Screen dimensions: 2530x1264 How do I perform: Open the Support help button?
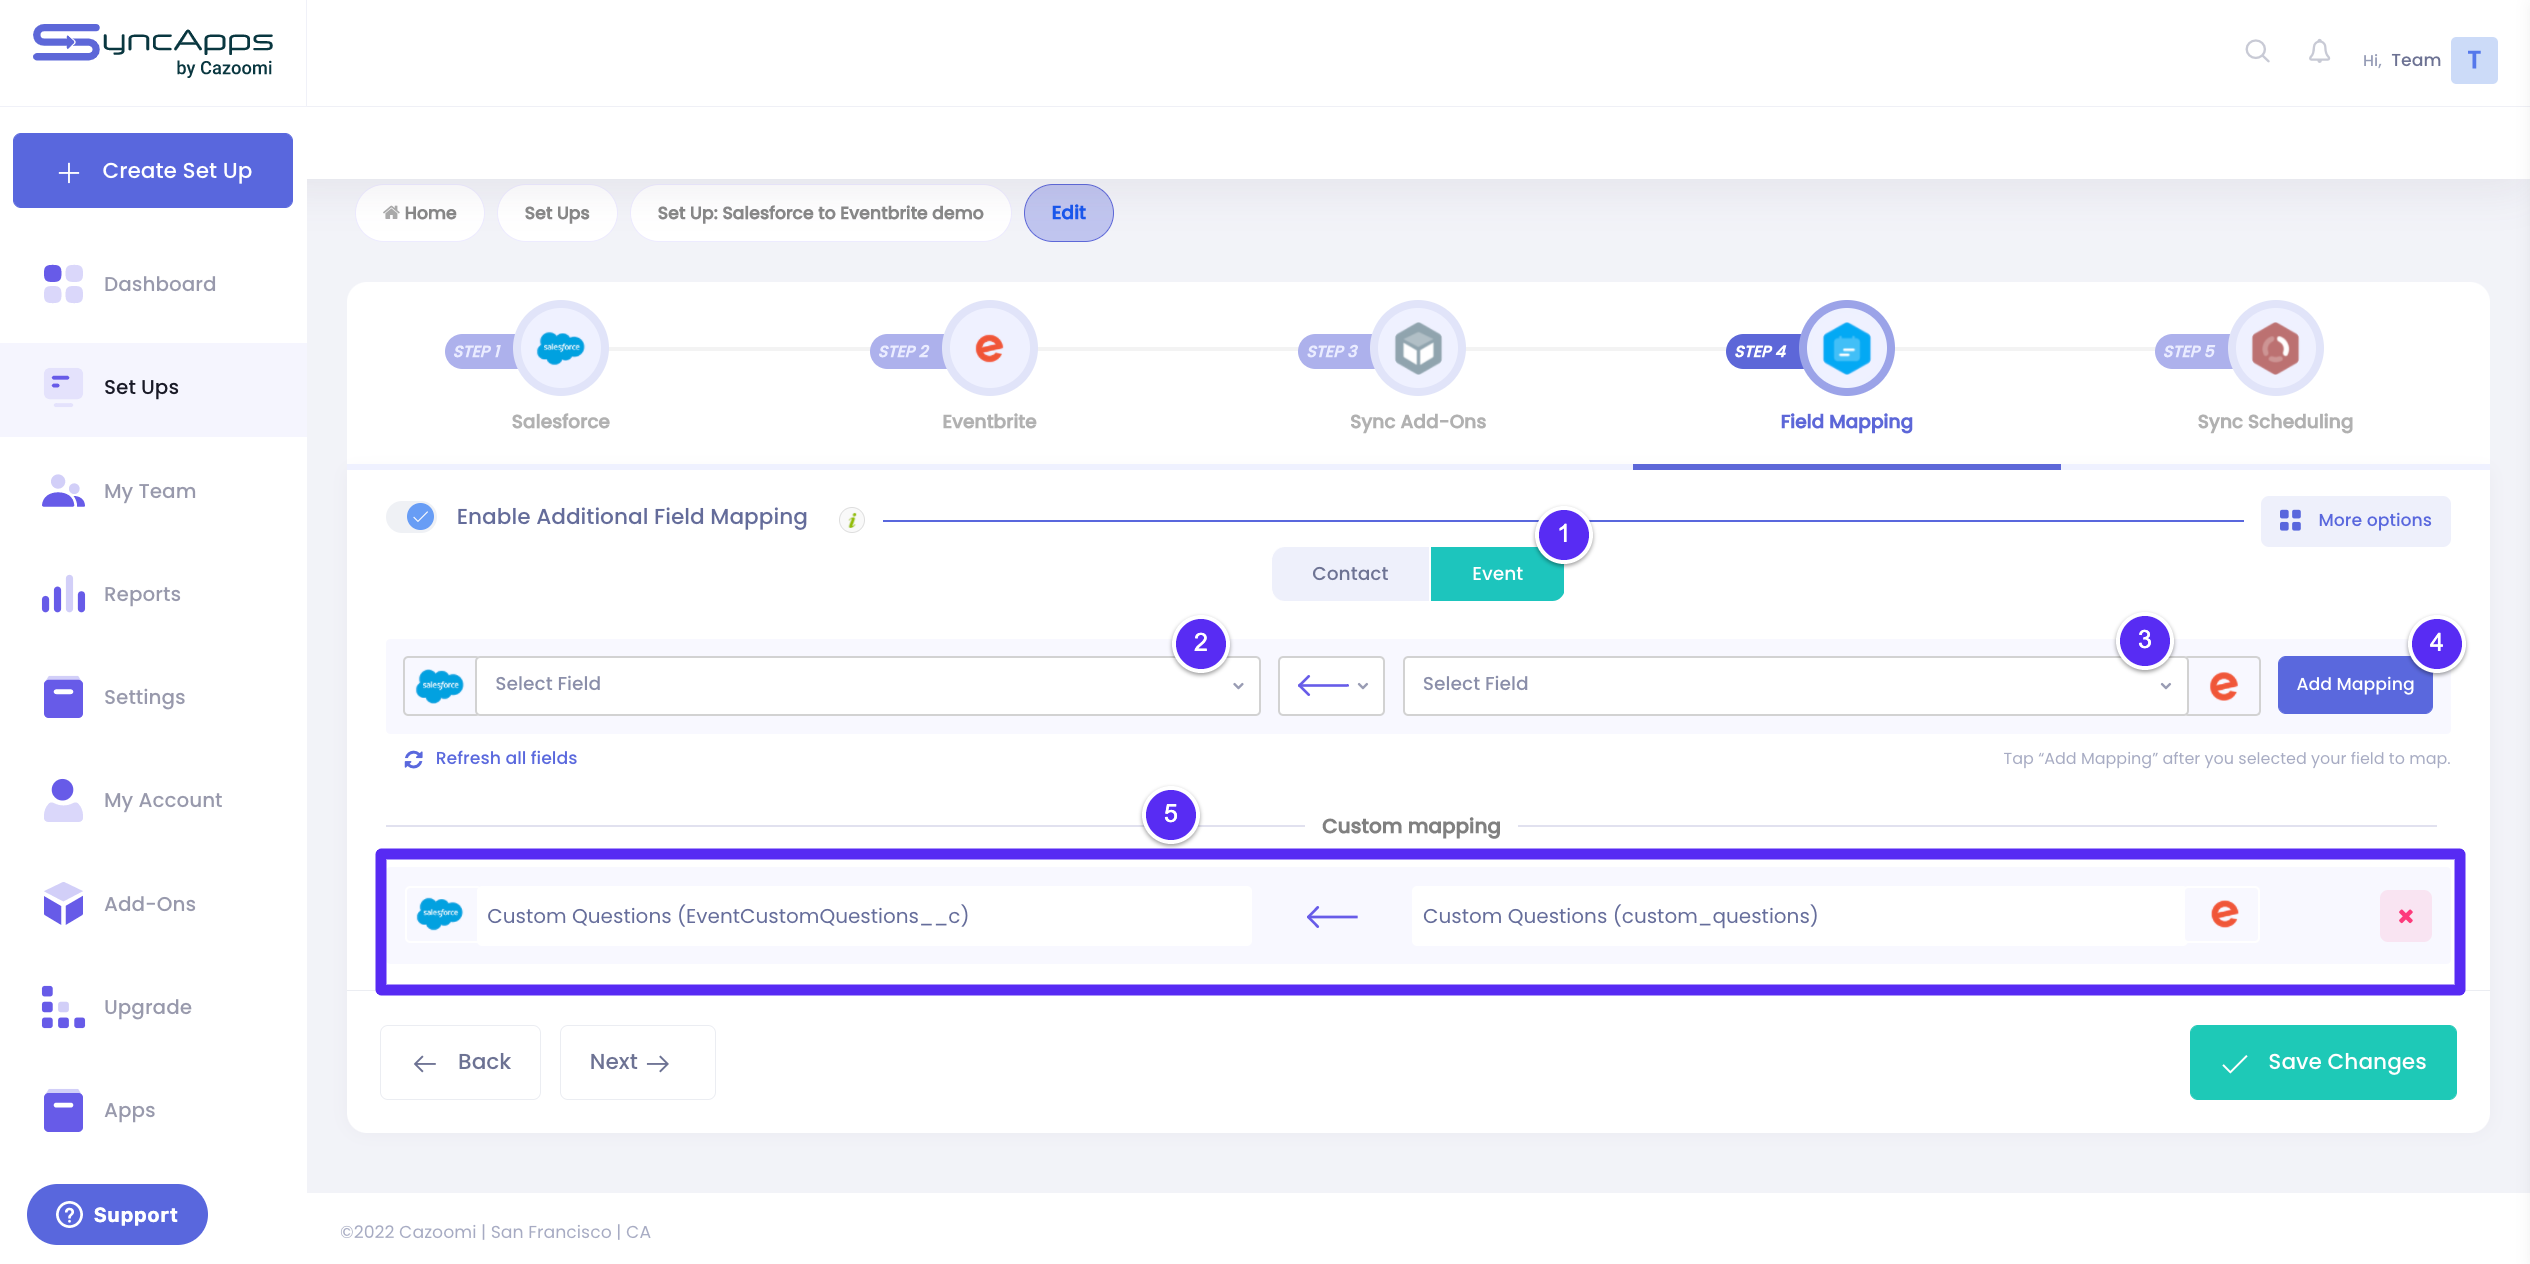click(x=117, y=1215)
